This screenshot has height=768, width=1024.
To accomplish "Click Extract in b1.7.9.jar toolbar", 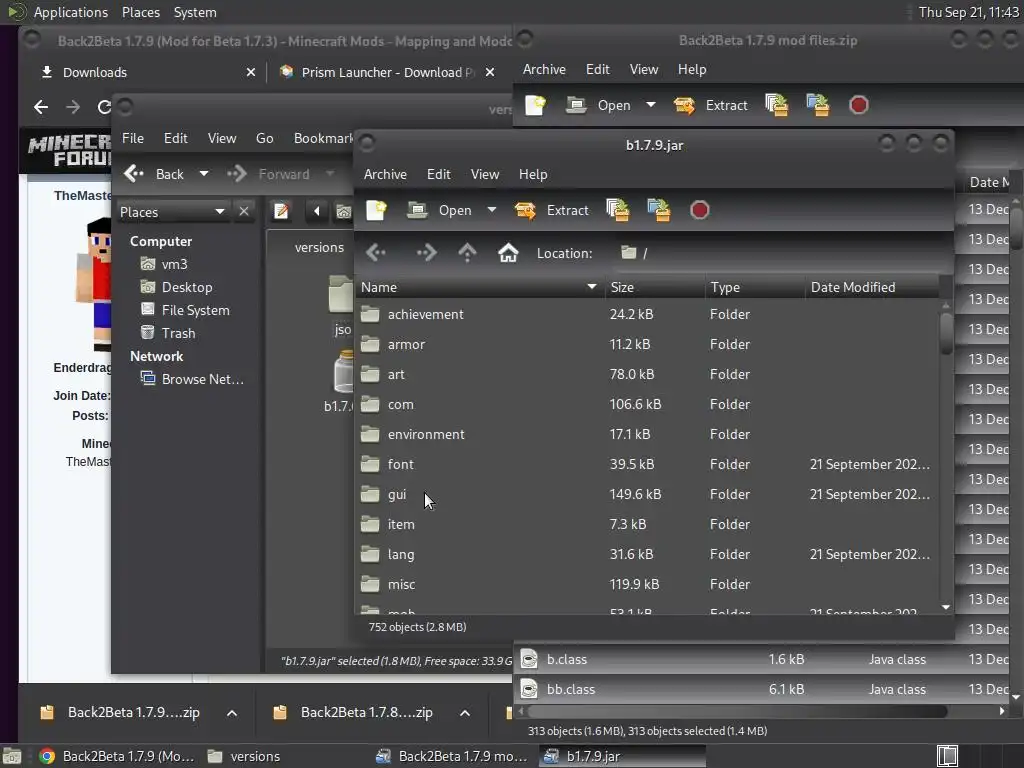I will pyautogui.click(x=551, y=210).
